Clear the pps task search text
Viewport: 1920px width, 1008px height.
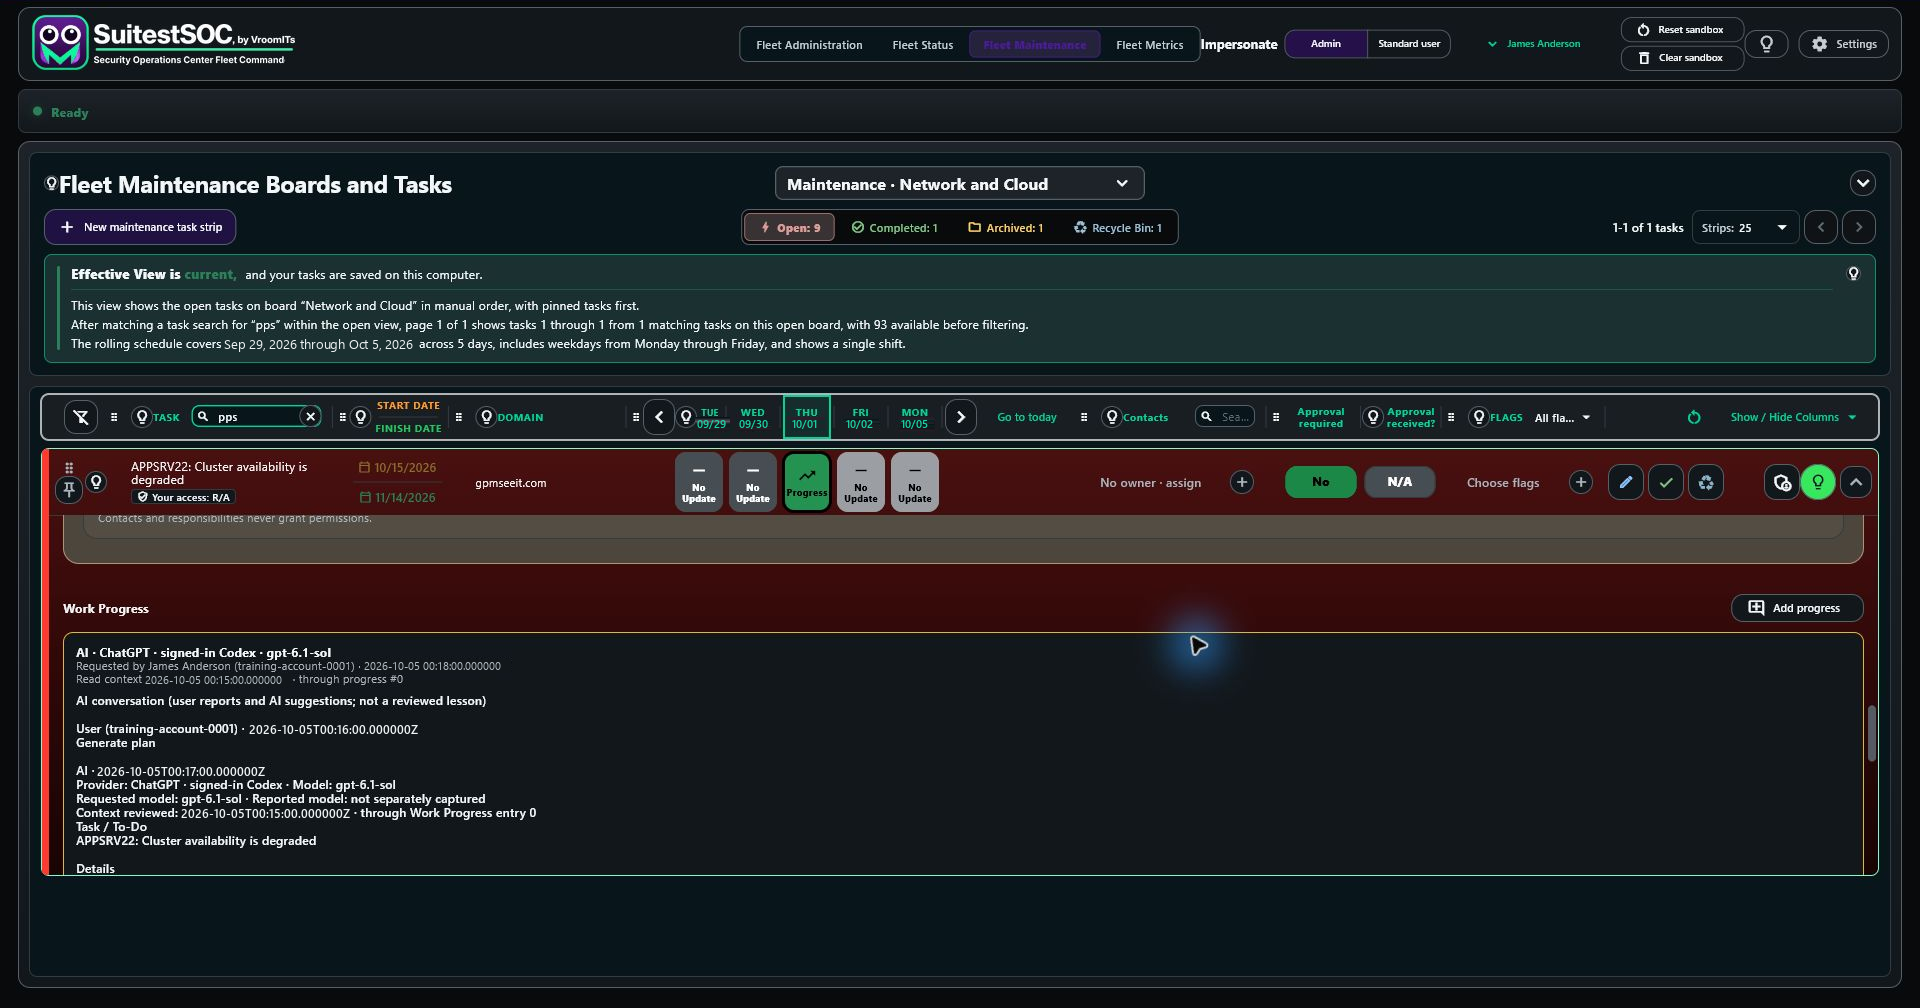click(311, 417)
